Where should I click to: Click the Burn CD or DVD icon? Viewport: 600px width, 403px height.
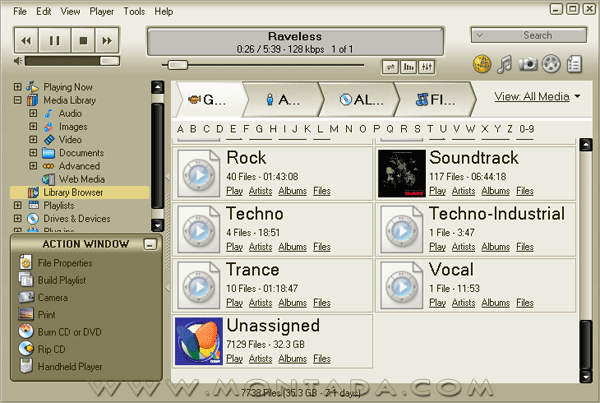tap(29, 332)
